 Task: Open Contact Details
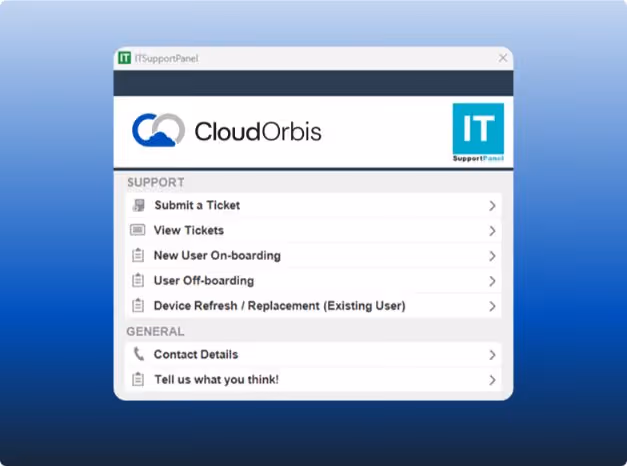(314, 354)
